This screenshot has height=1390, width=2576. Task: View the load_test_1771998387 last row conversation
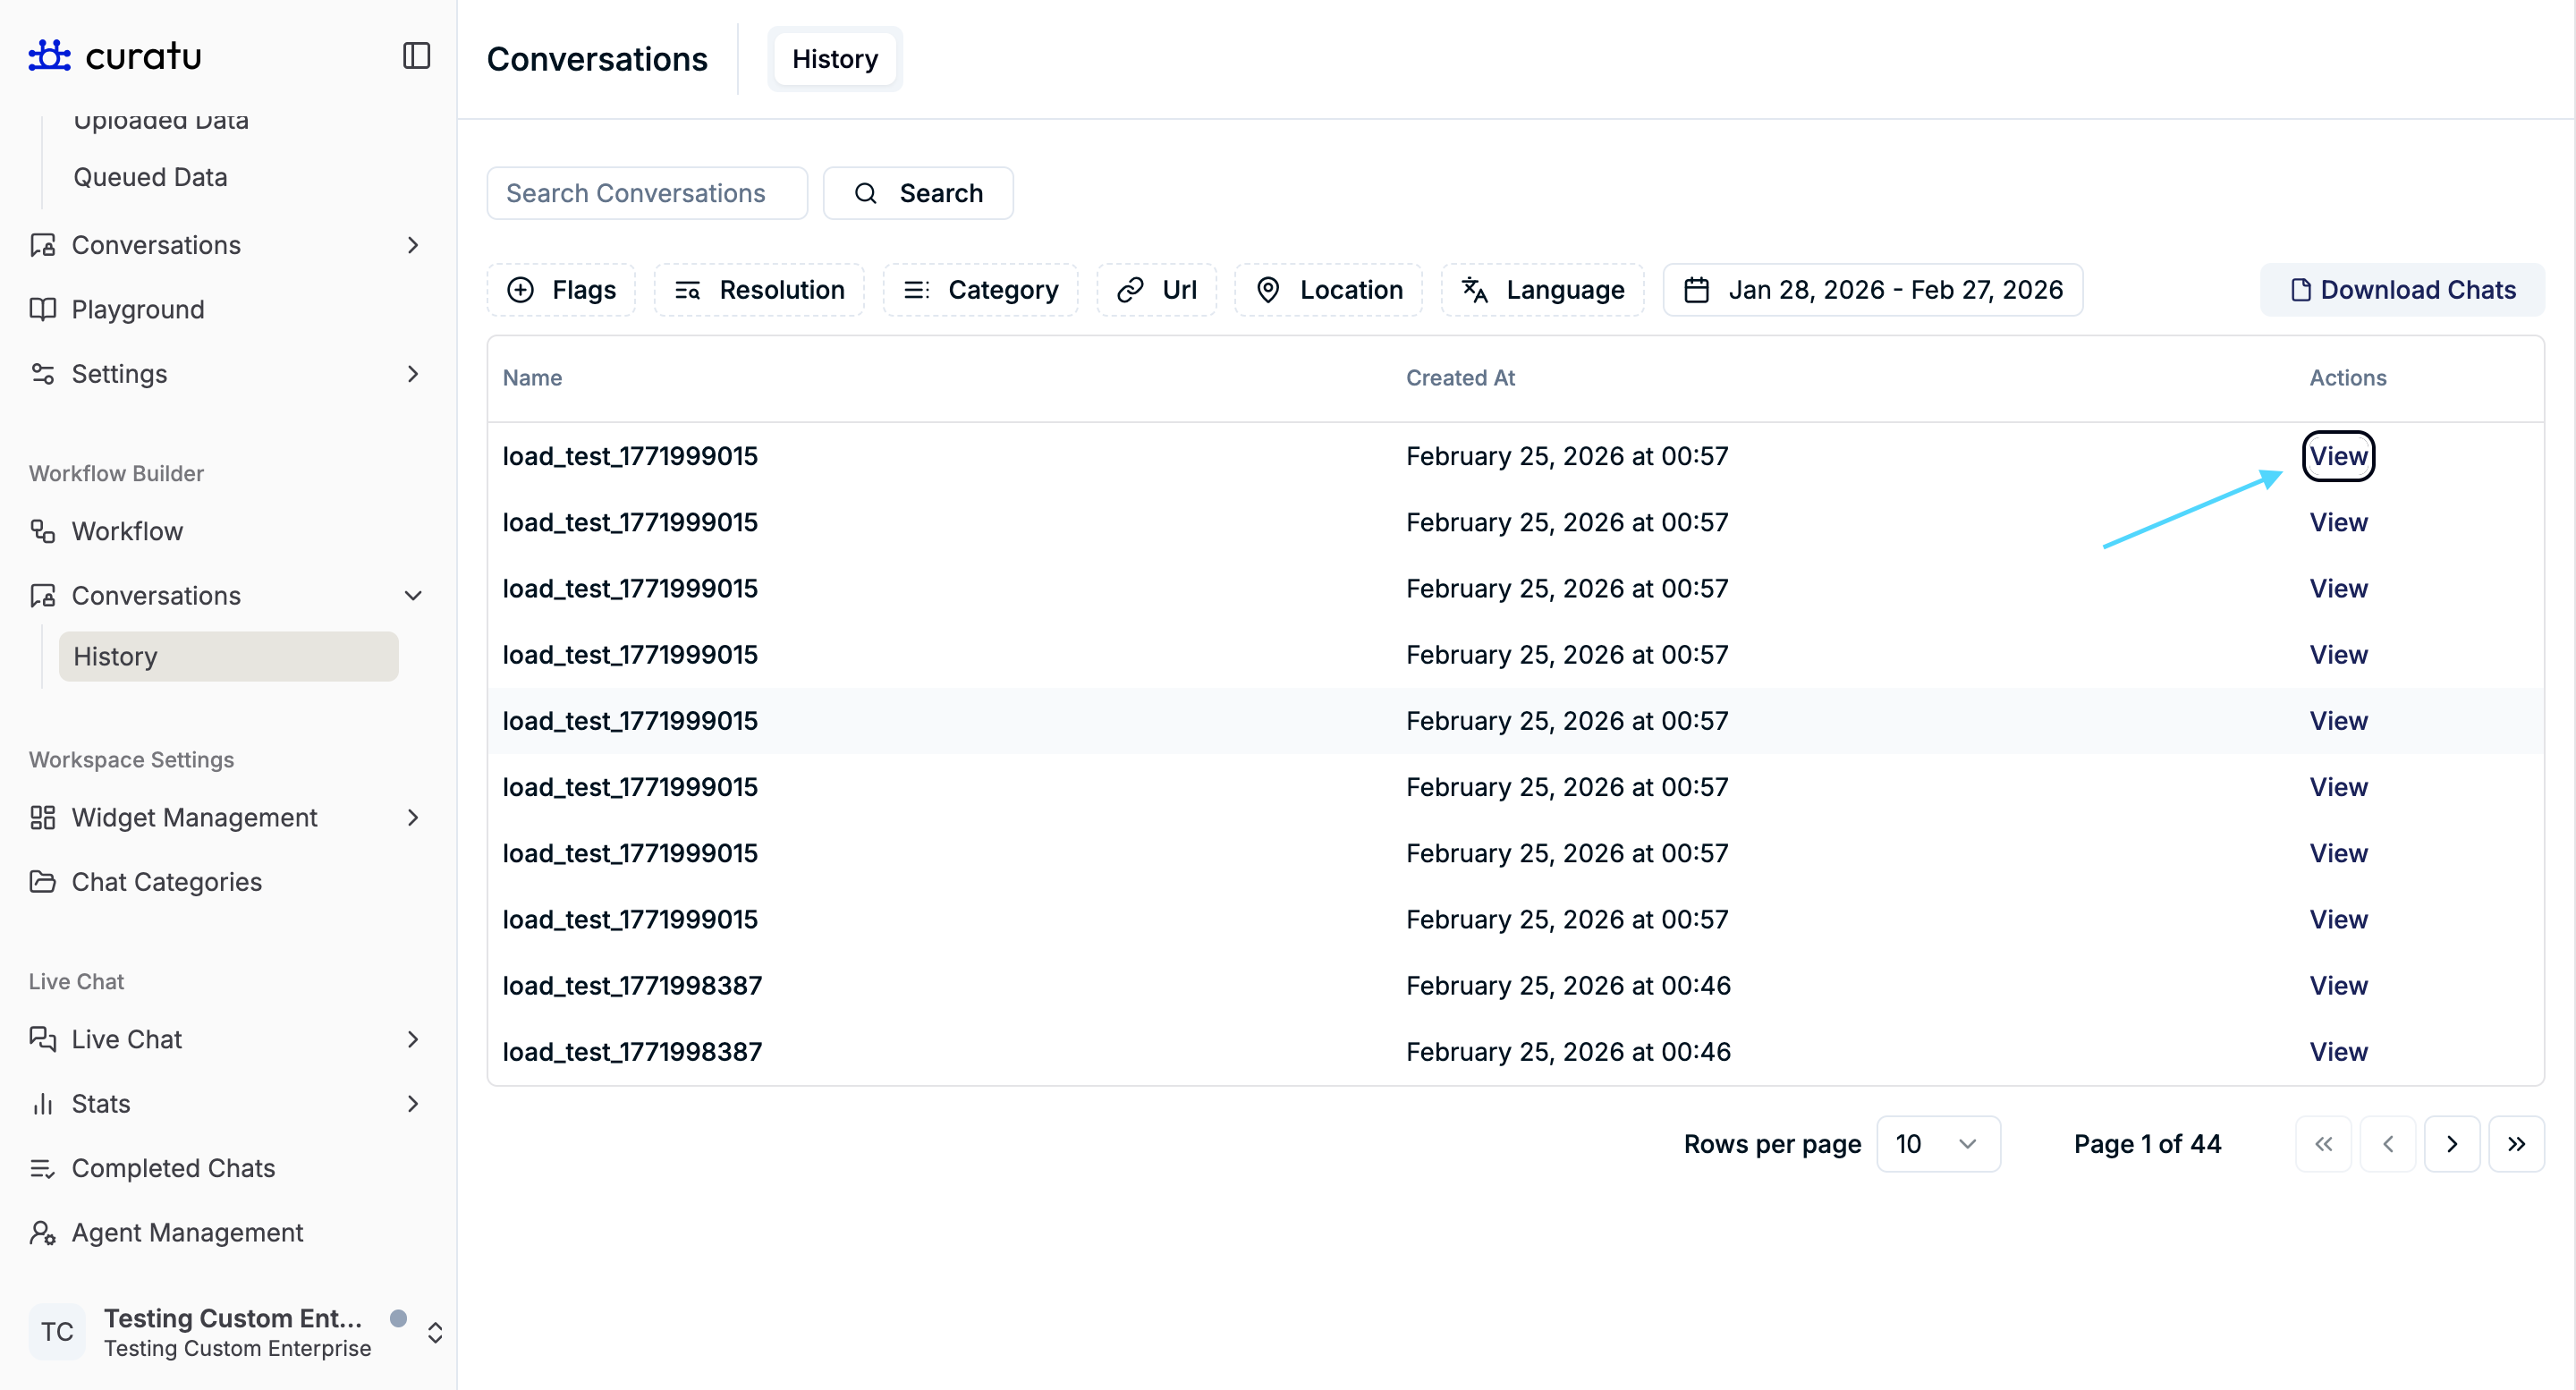(x=2338, y=1052)
